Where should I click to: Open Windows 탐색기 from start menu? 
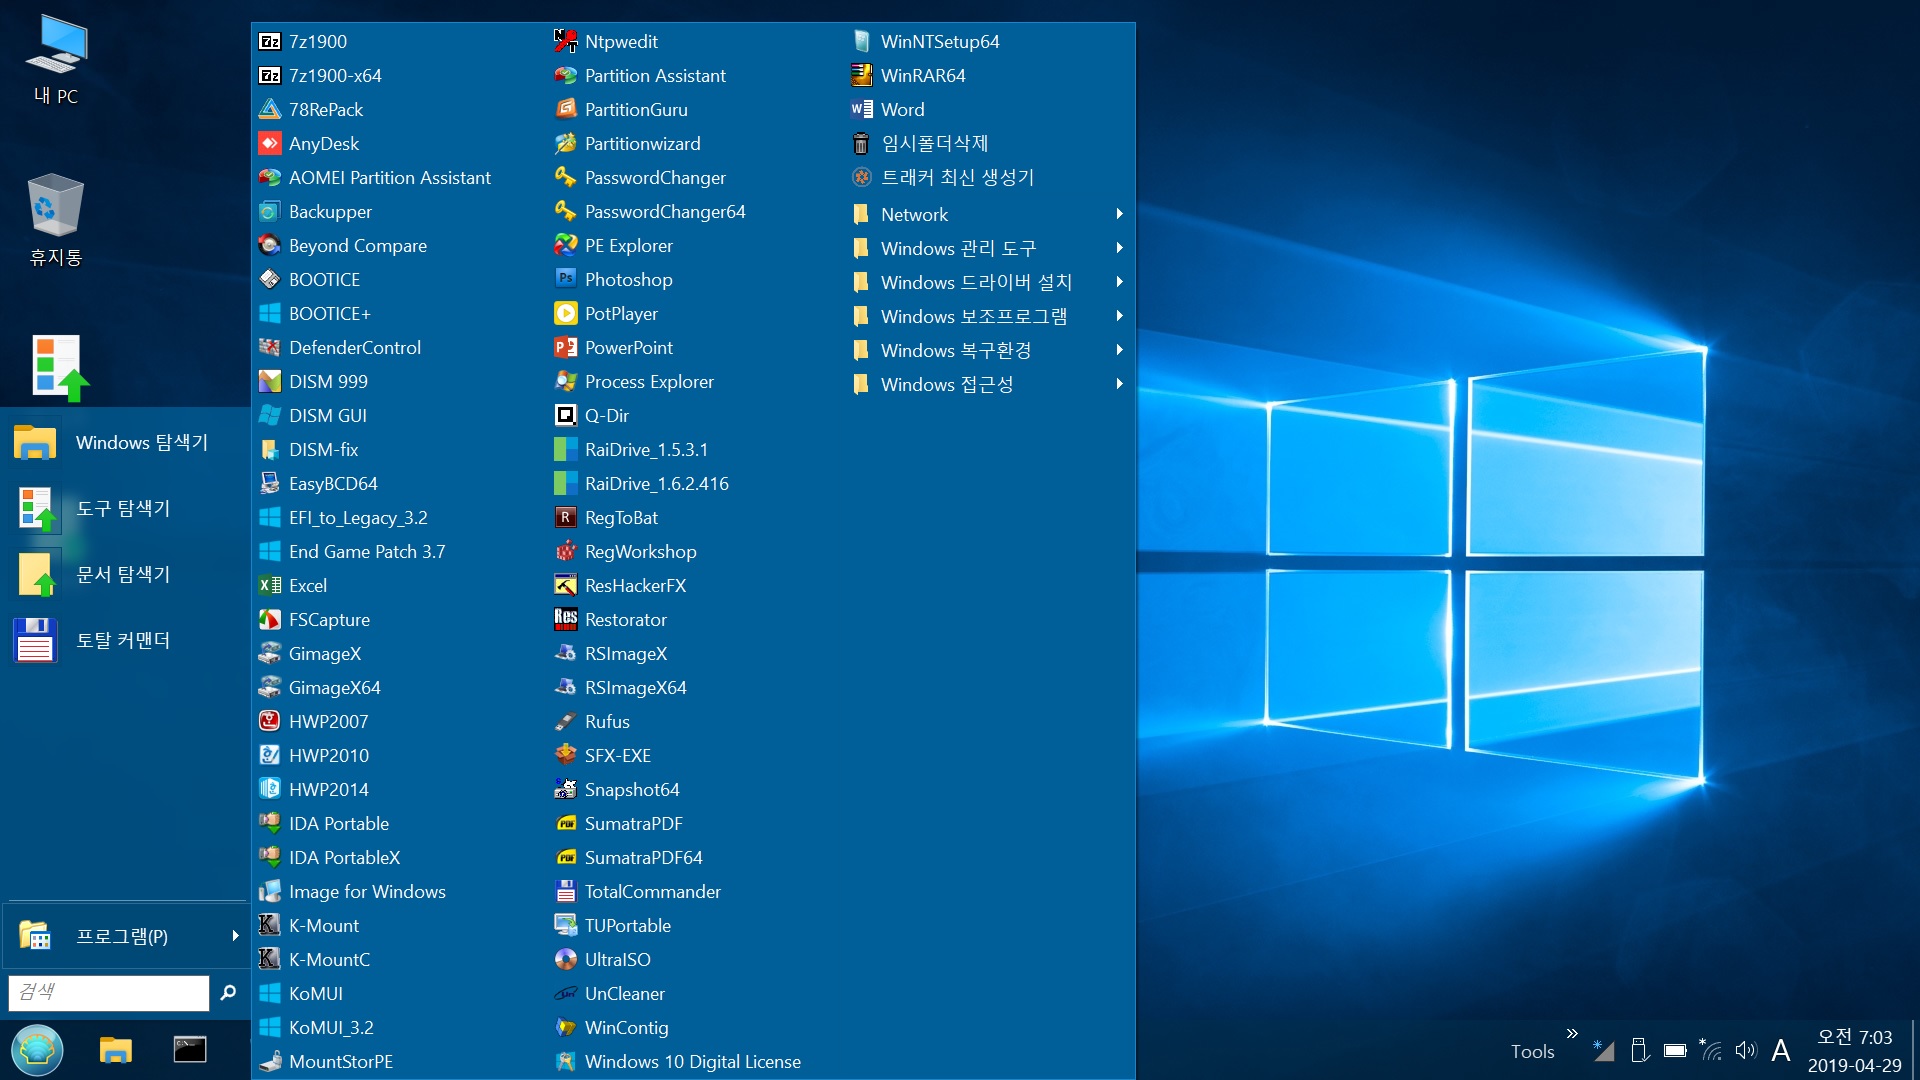(125, 442)
